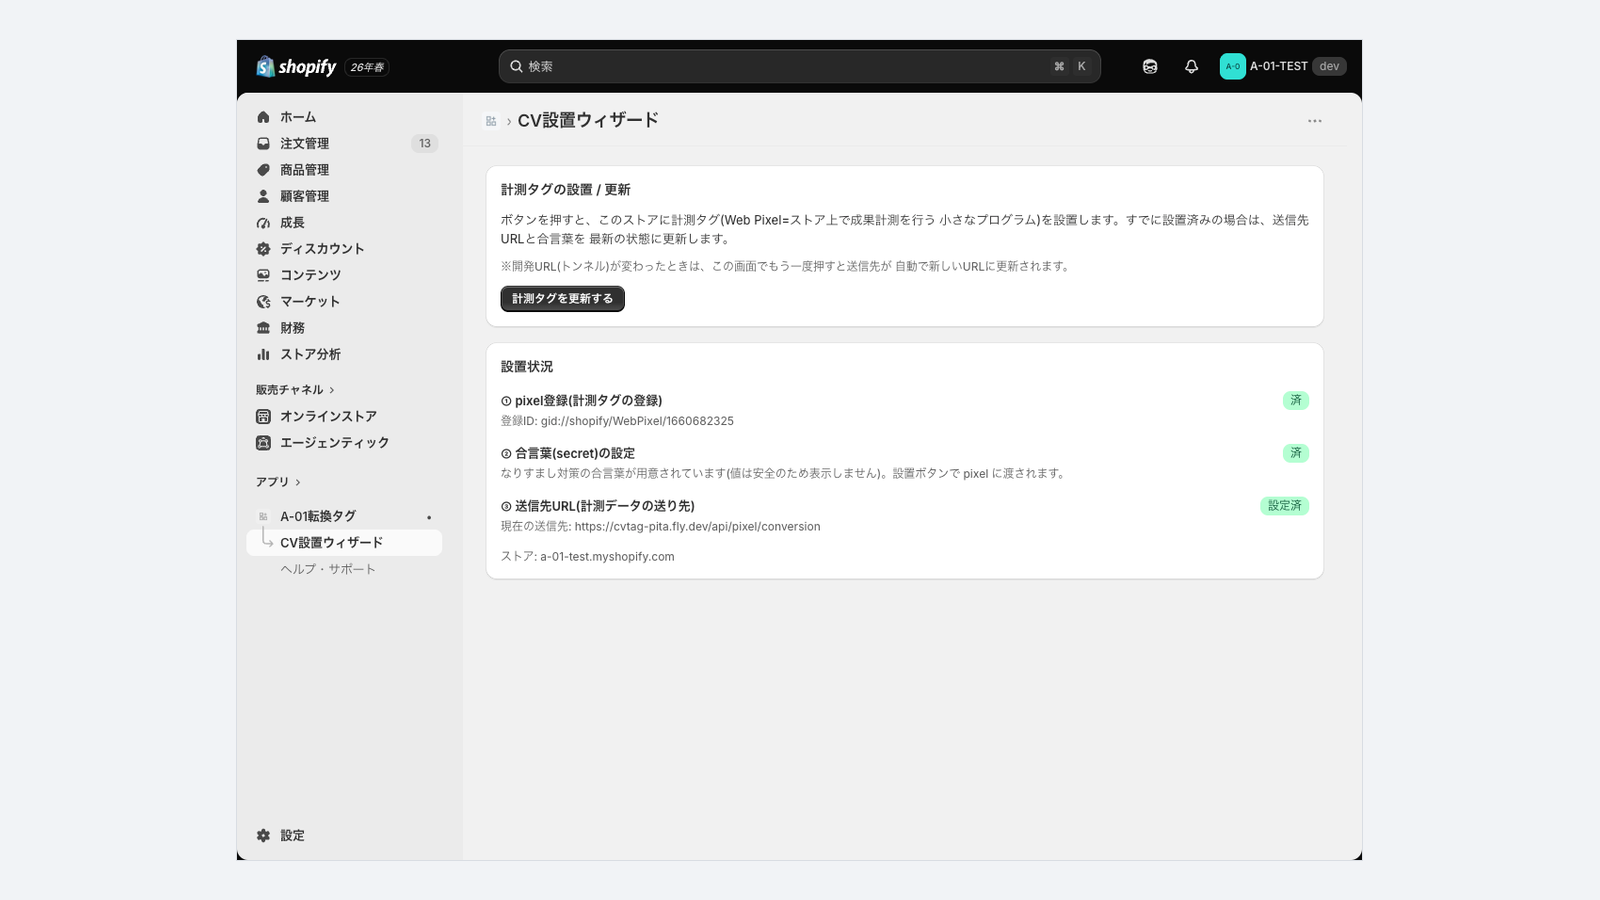The height and width of the screenshot is (900, 1600).
Task: Click 設置状況 heading
Action: 527,367
